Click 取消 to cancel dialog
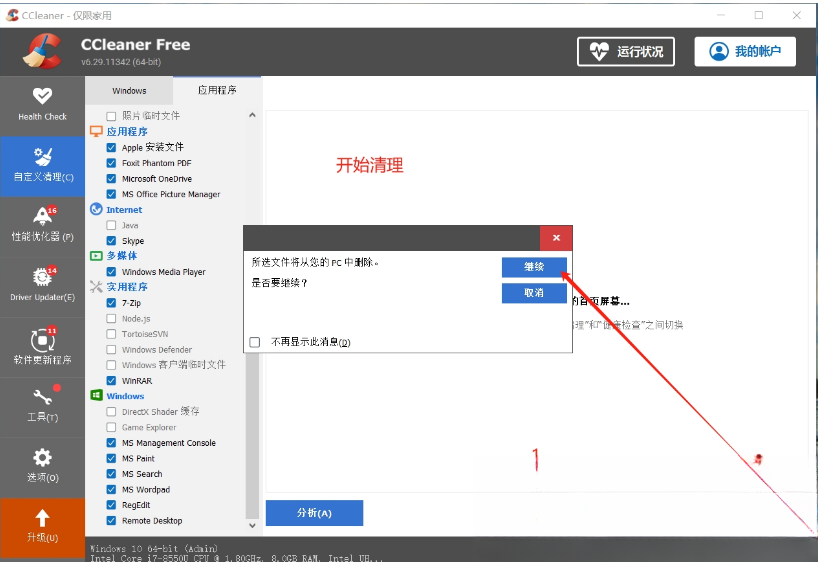Viewport: 818px width, 562px height. click(x=534, y=293)
